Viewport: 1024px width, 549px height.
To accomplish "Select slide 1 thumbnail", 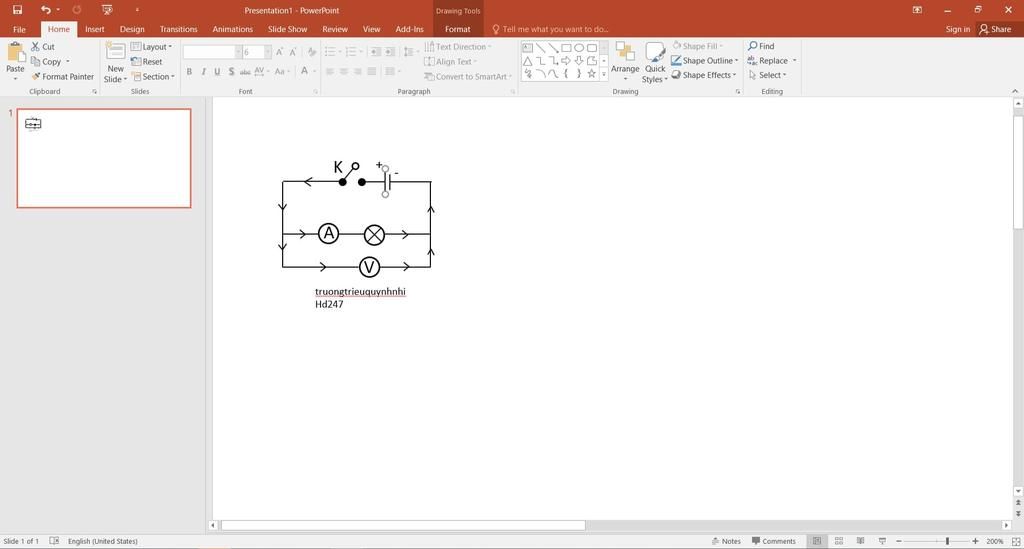I will point(104,159).
